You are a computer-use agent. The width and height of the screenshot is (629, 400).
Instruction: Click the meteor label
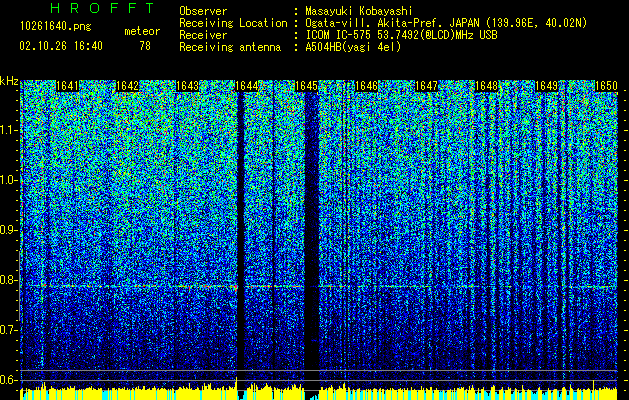coord(142,31)
